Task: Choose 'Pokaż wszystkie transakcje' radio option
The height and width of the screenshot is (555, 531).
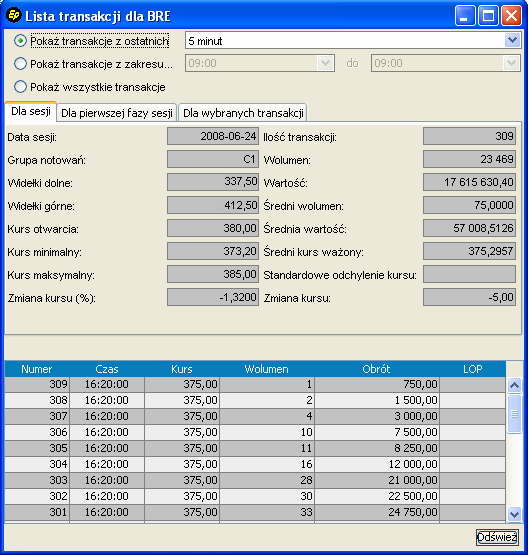Action: [21, 87]
